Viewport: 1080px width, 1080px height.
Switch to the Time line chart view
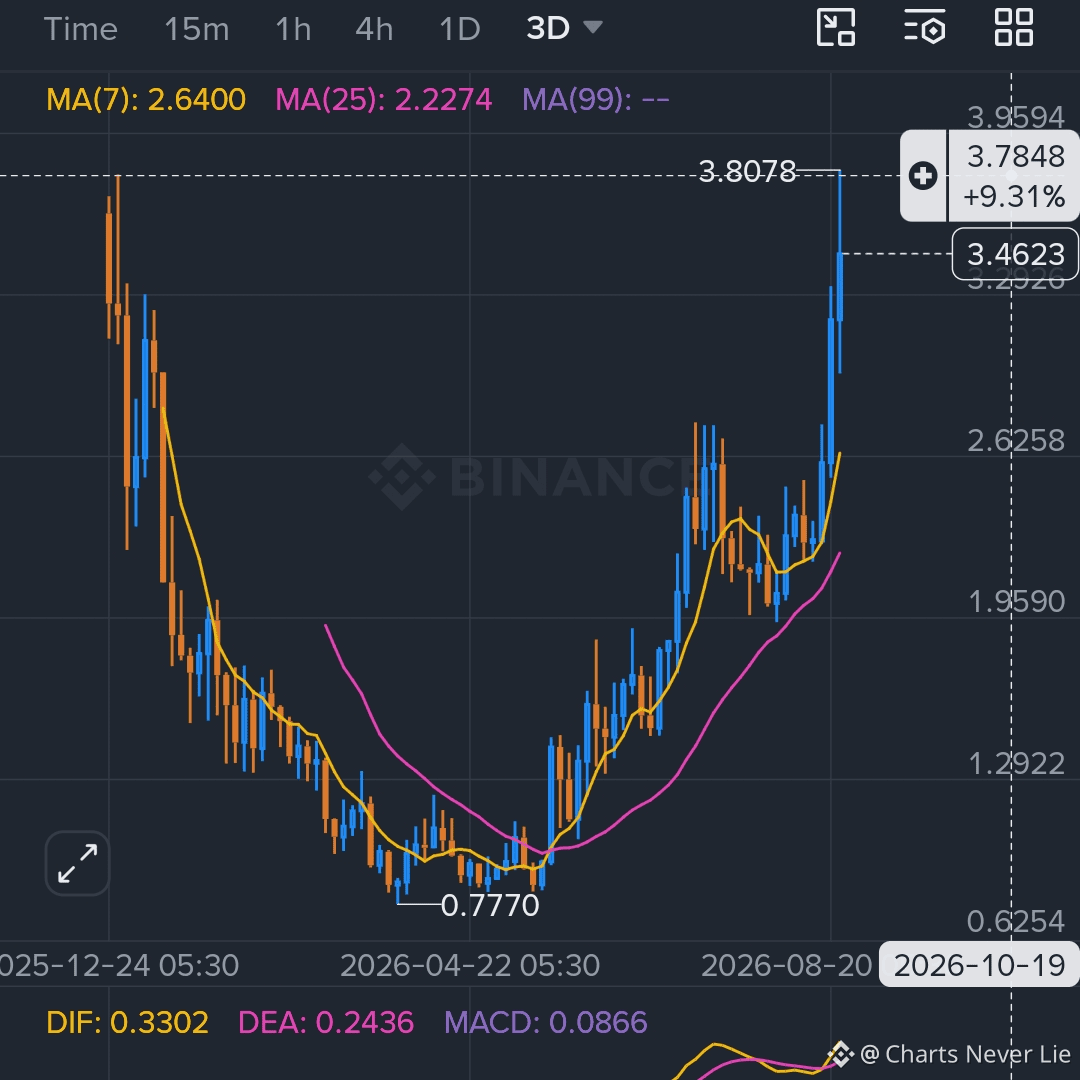tap(81, 30)
